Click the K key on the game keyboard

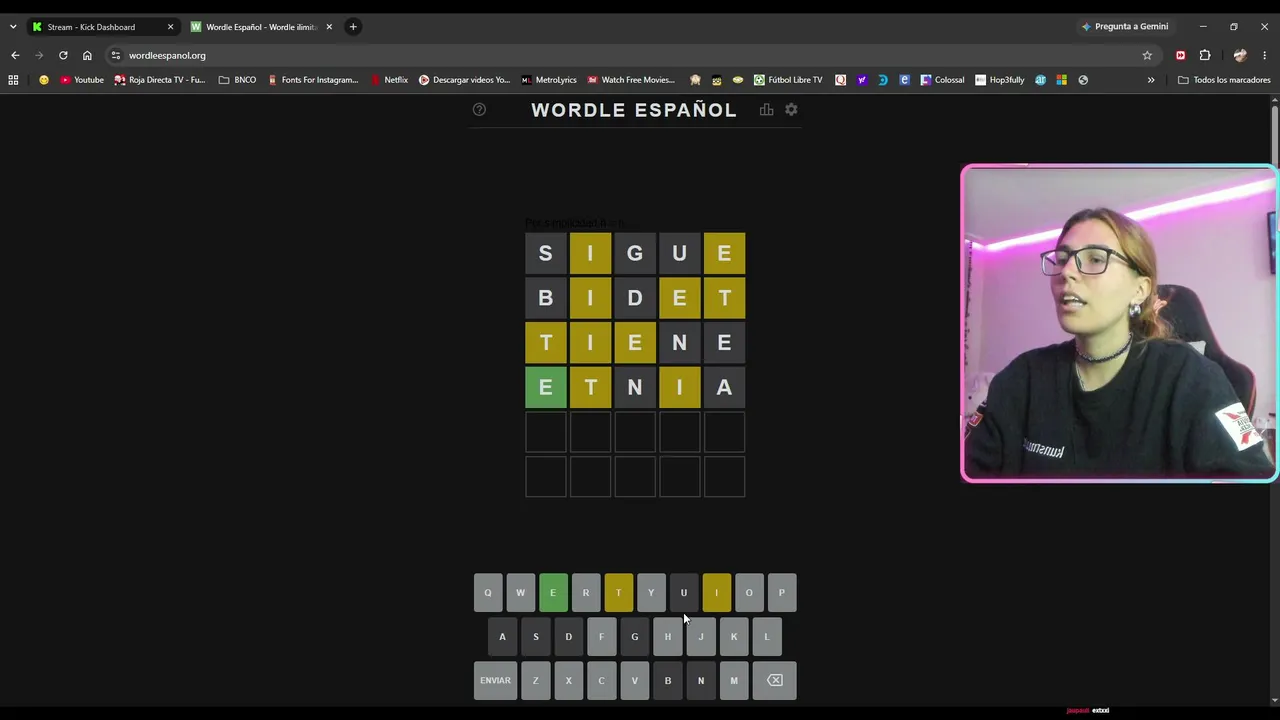pyautogui.click(x=734, y=636)
